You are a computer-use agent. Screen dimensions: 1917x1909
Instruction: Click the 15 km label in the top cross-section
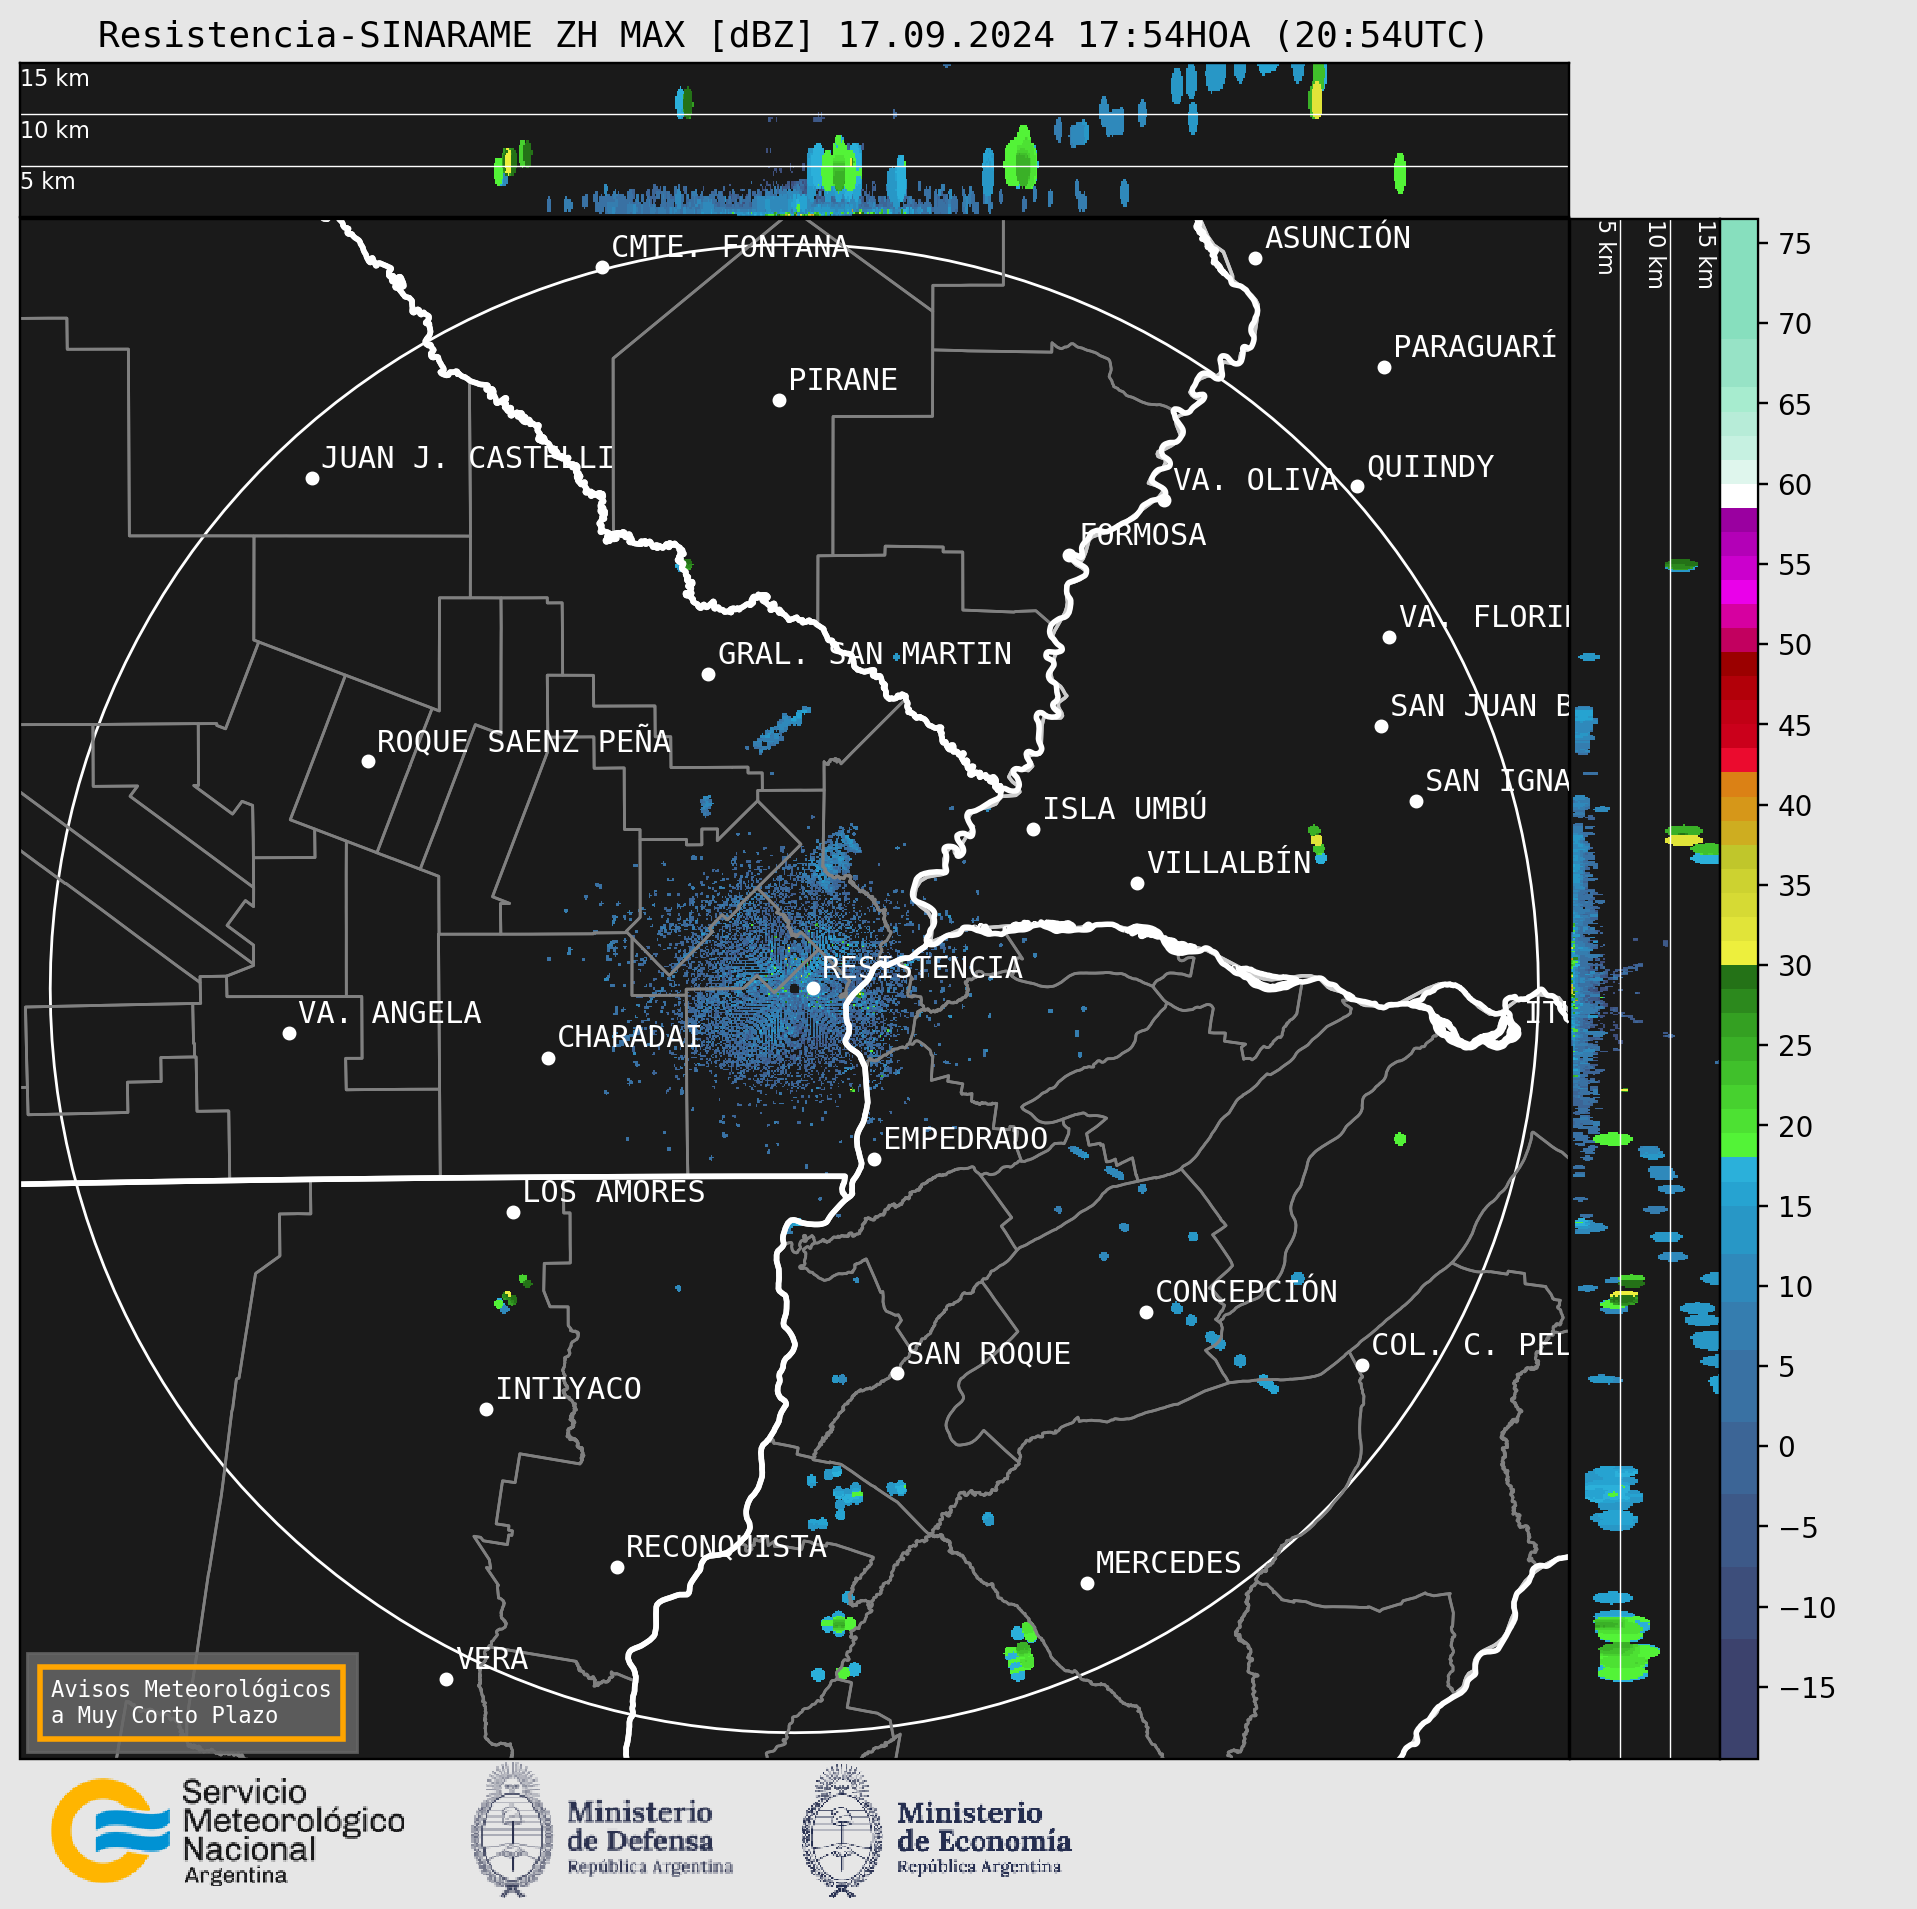point(55,77)
